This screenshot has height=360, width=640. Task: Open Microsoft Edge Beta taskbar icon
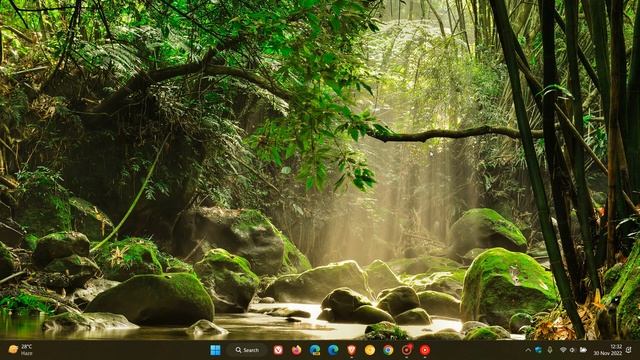point(315,350)
